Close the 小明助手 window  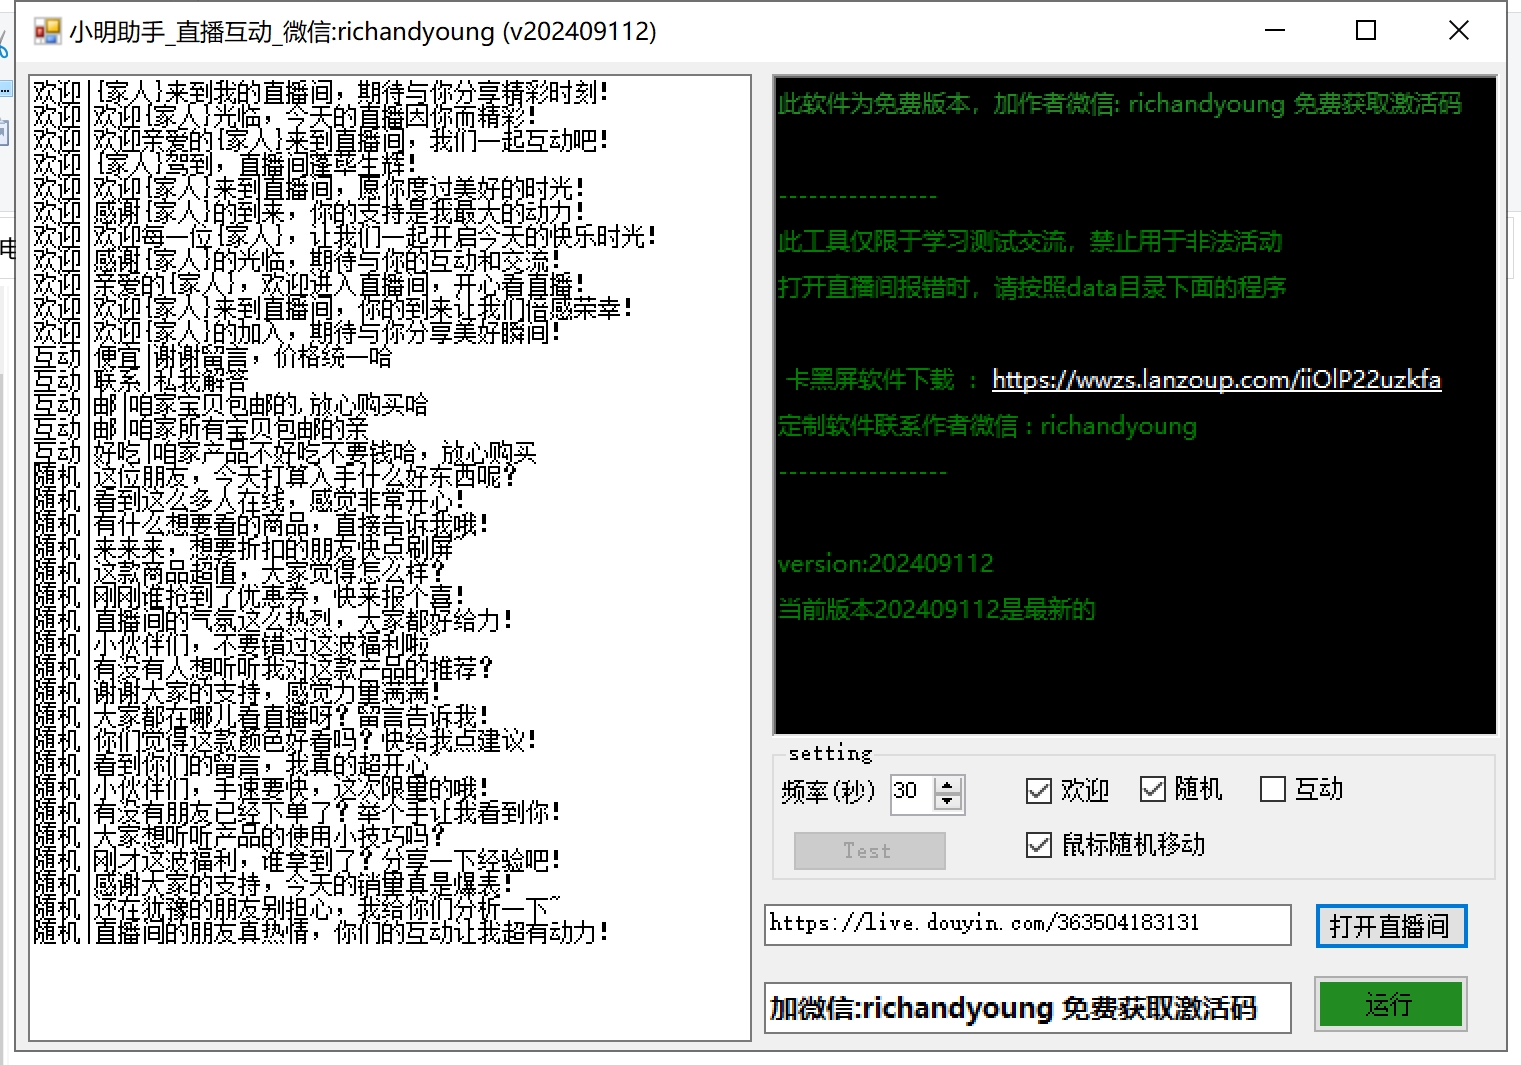1459,31
